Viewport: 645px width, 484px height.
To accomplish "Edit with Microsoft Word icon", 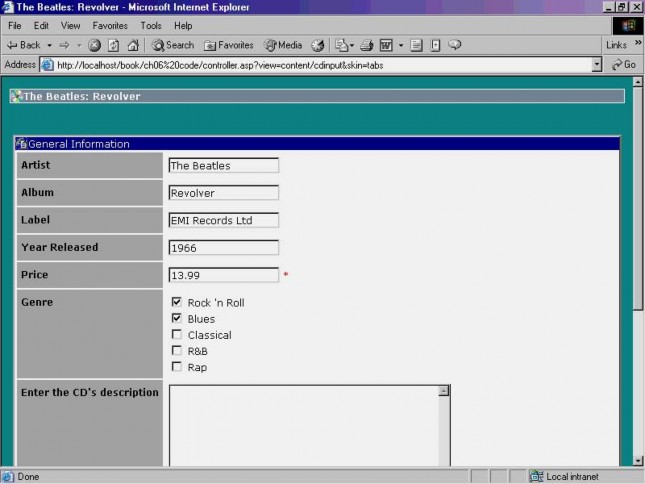I will [x=386, y=45].
